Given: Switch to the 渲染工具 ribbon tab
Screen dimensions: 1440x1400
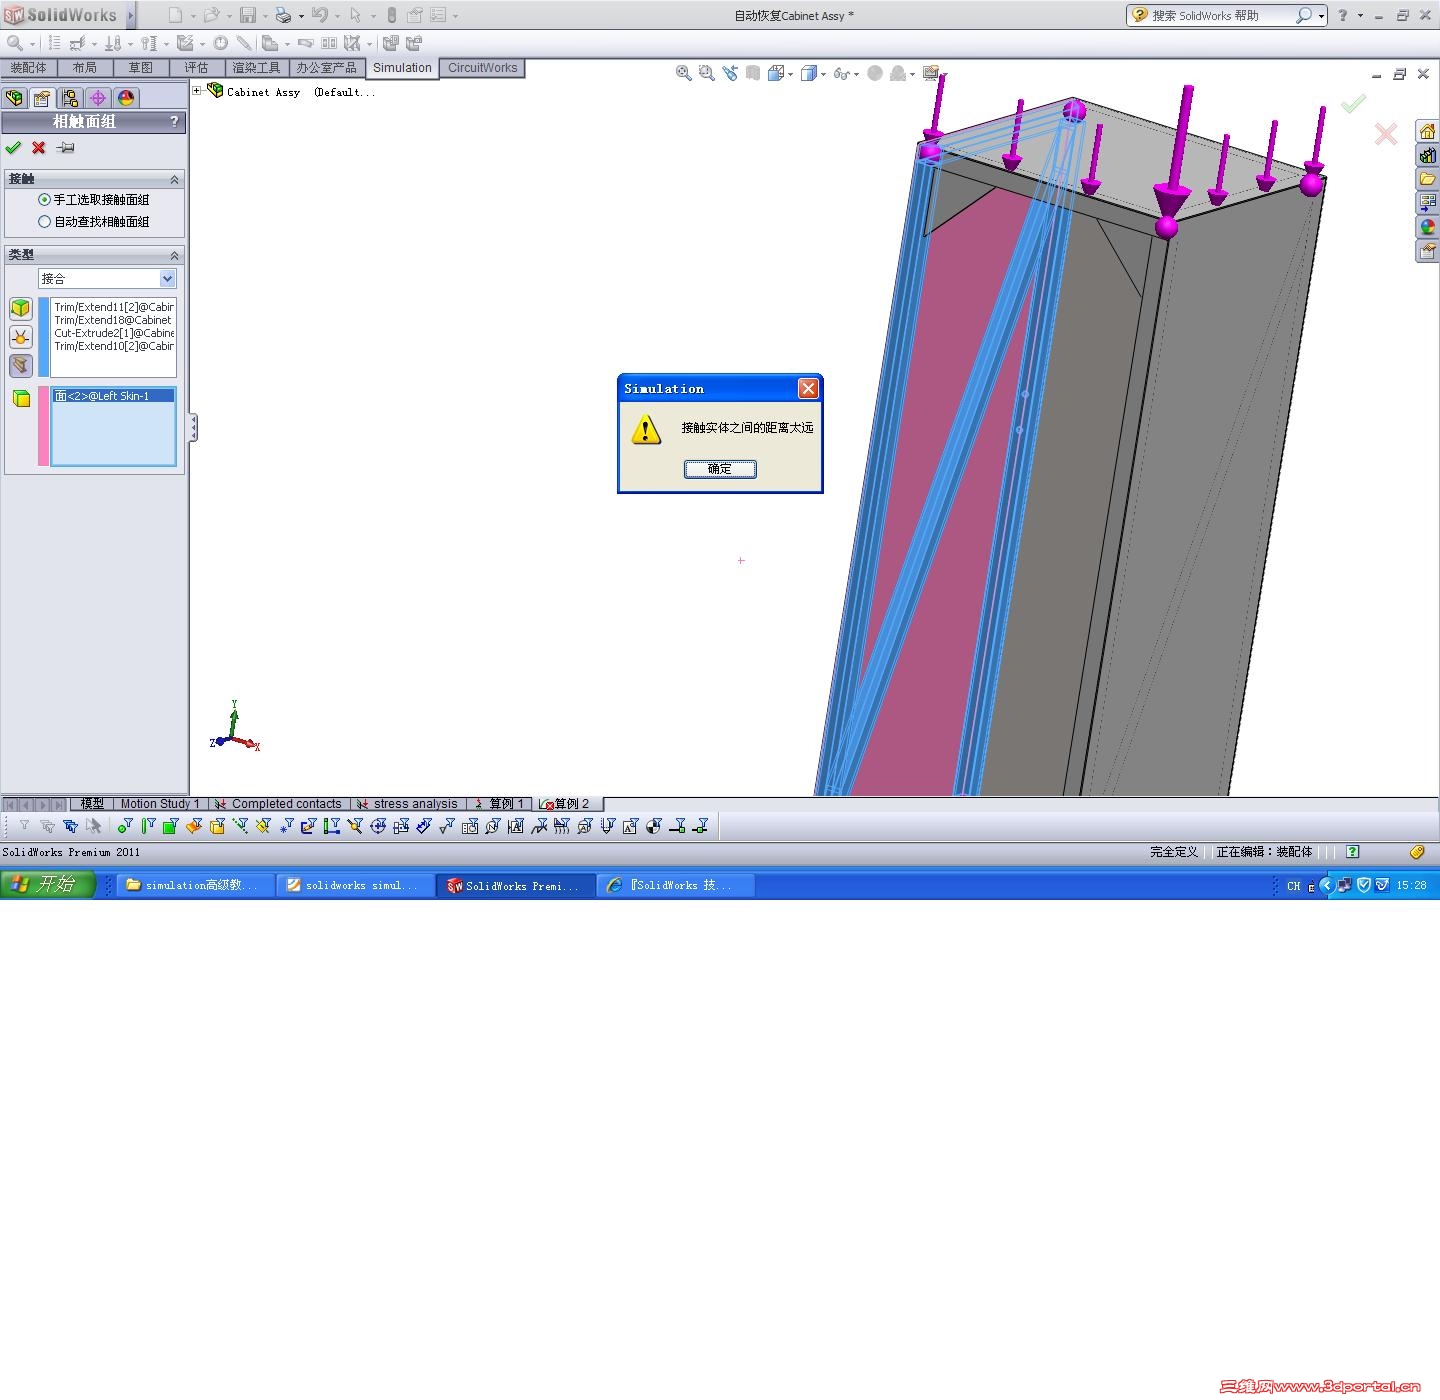Looking at the screenshot, I should pyautogui.click(x=257, y=68).
